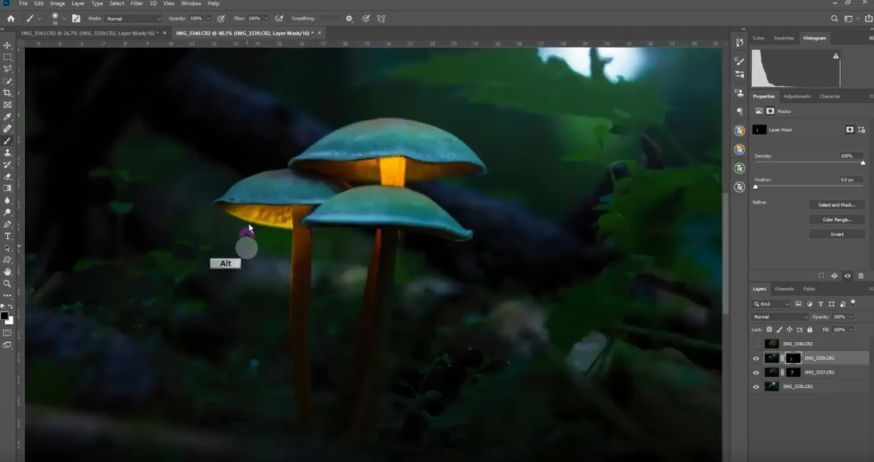Open the Filter menu
This screenshot has width=874, height=462.
click(137, 3)
